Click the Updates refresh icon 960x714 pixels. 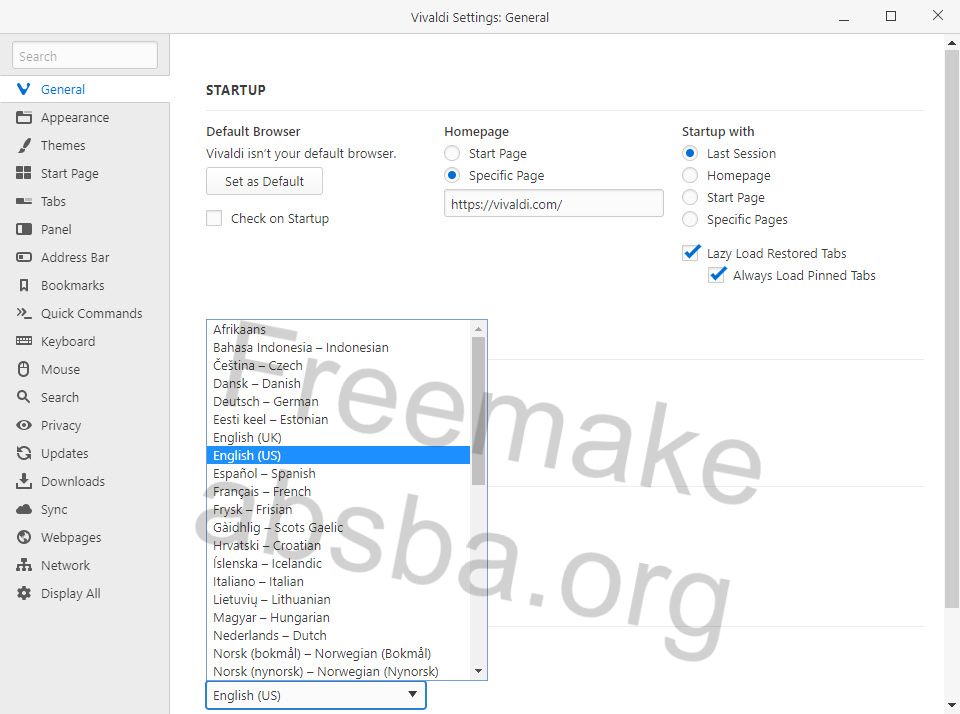point(23,453)
